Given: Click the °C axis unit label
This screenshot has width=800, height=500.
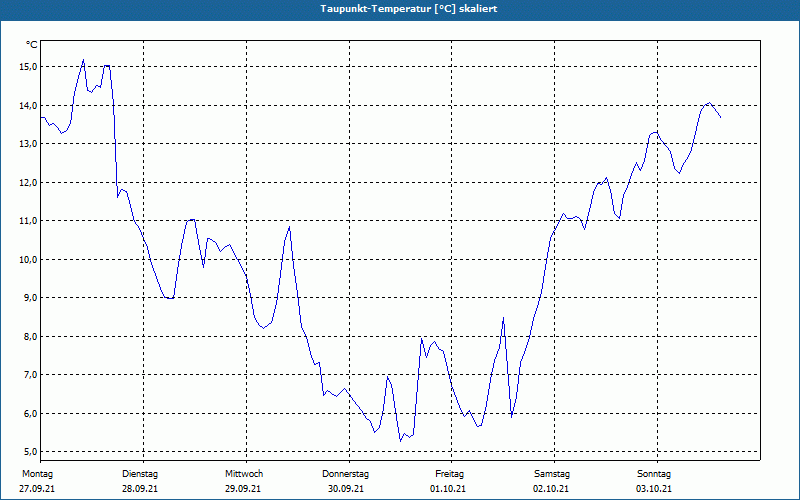Looking at the screenshot, I should [x=32, y=45].
